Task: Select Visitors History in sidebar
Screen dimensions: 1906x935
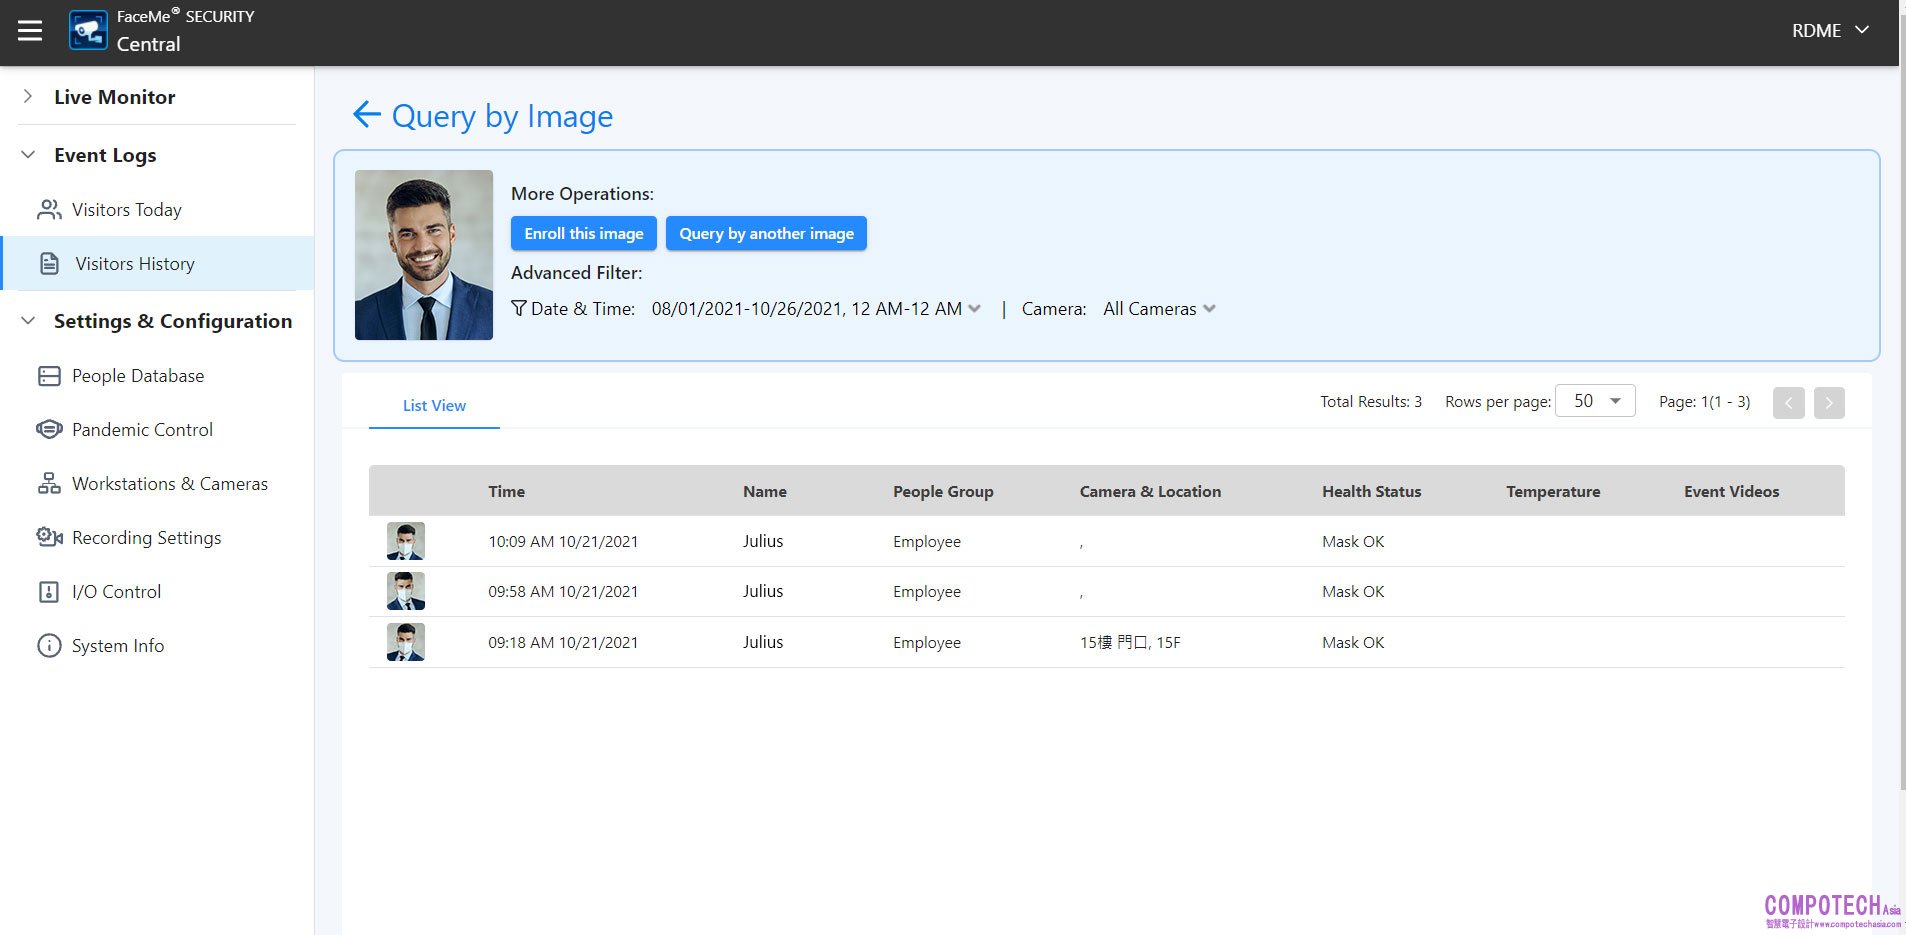Action: 135,264
